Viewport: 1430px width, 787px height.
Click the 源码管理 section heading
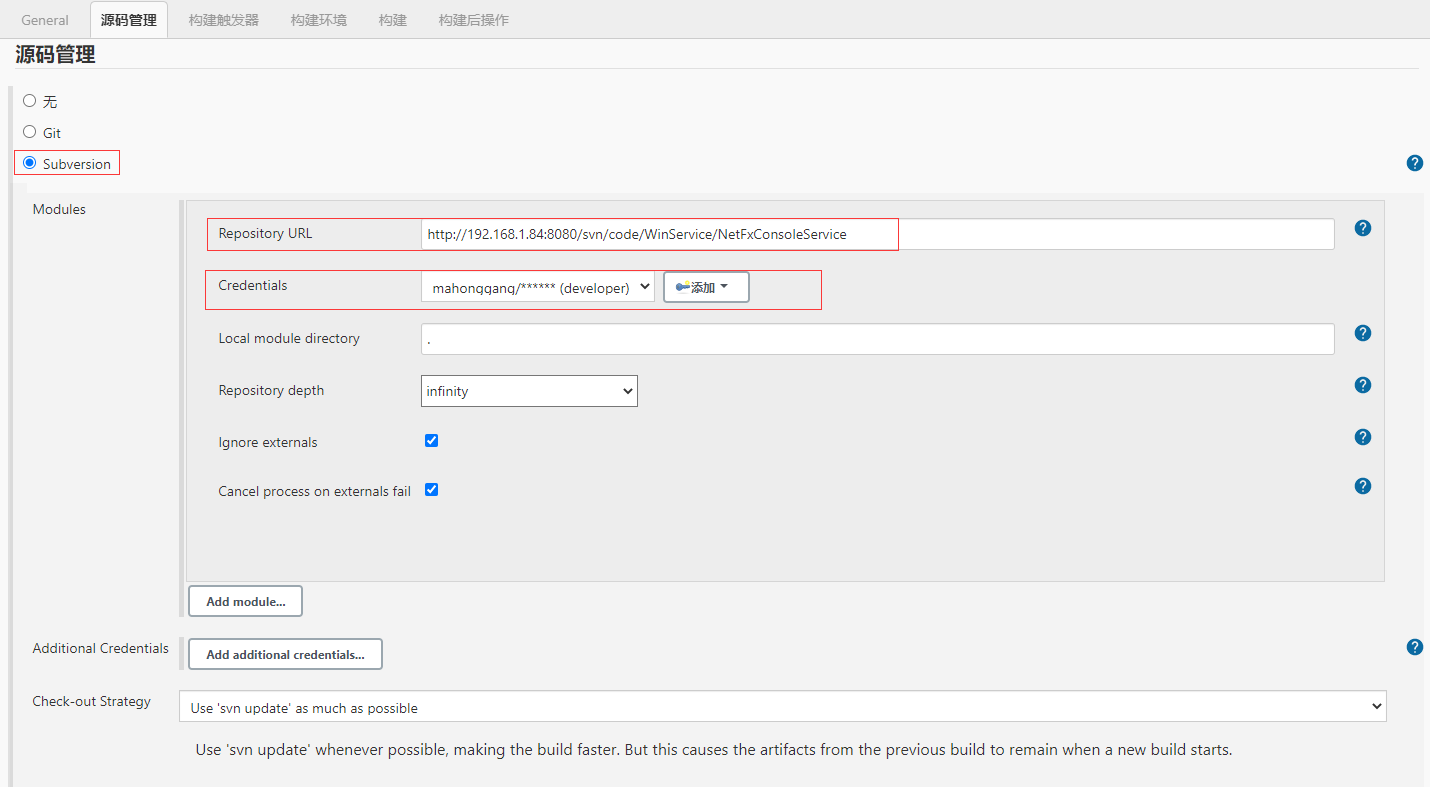55,55
